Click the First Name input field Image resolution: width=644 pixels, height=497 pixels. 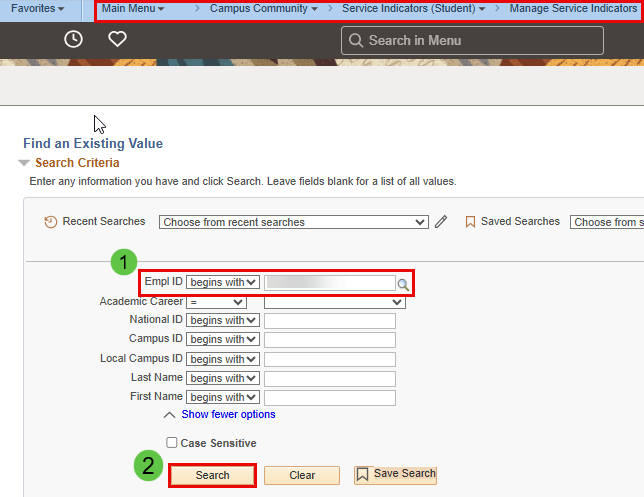tap(330, 398)
